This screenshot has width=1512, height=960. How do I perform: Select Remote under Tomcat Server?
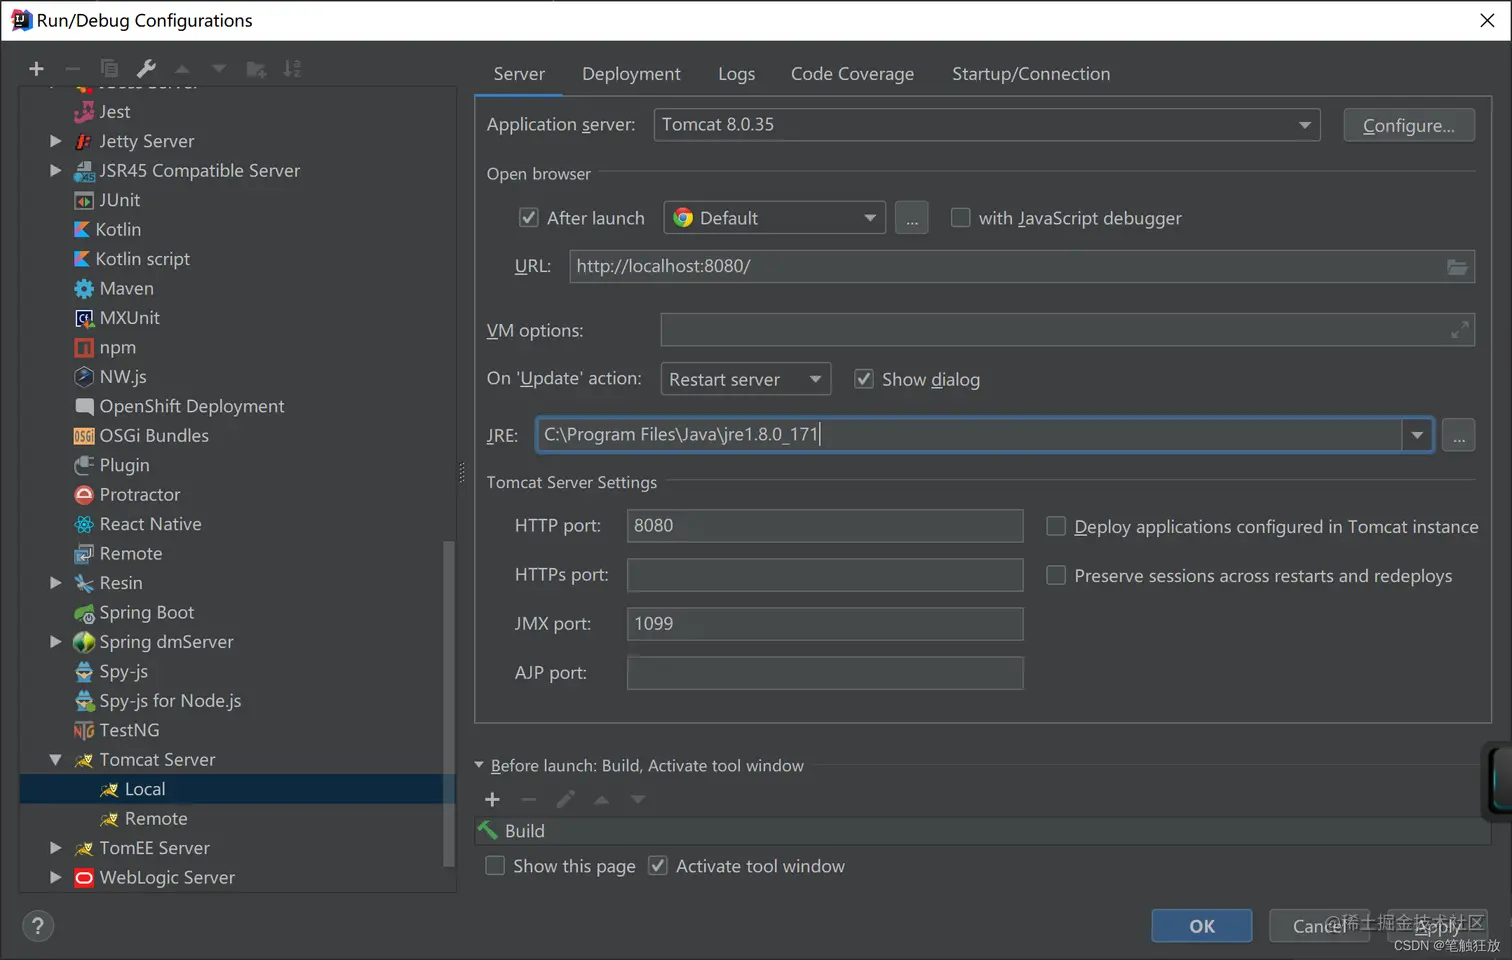[156, 819]
